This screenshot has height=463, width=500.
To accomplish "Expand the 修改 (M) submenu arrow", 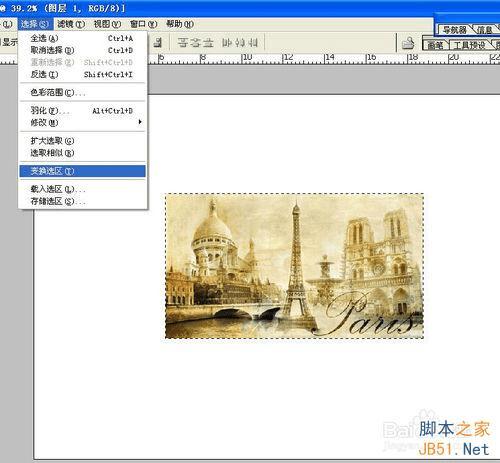I will click(x=140, y=122).
